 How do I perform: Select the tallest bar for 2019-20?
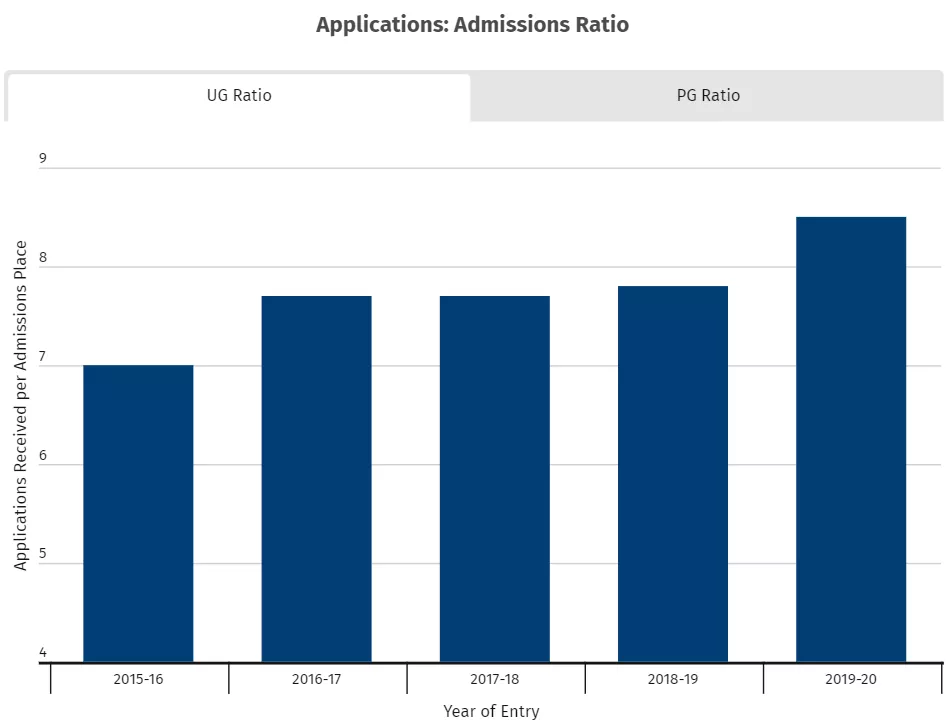[x=851, y=439]
